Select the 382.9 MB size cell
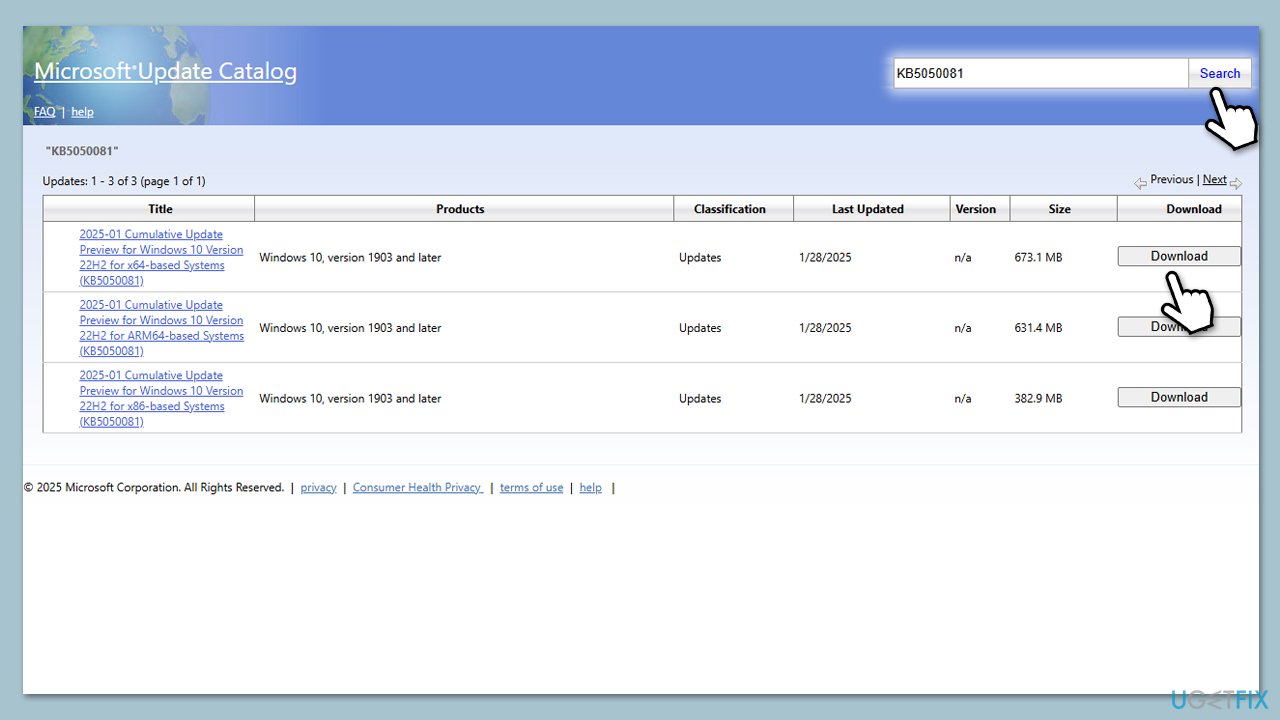The width and height of the screenshot is (1280, 720). click(x=1038, y=398)
